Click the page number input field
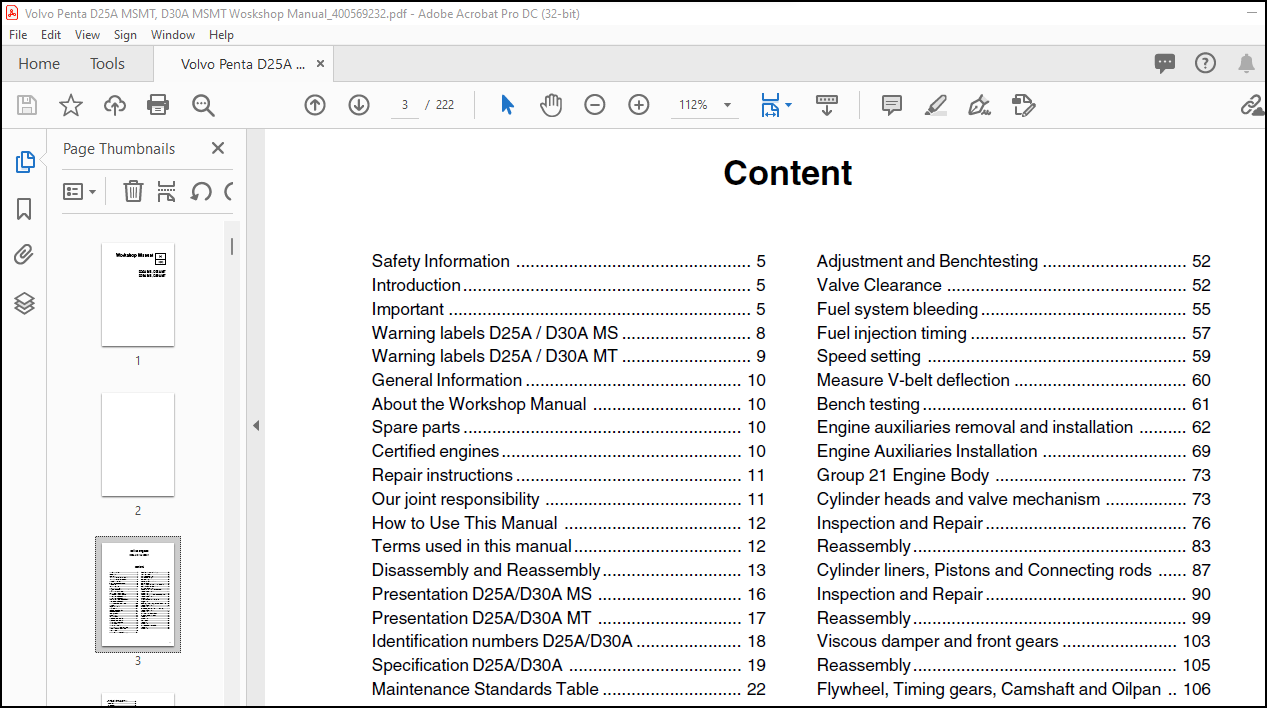The height and width of the screenshot is (708, 1267). [405, 105]
